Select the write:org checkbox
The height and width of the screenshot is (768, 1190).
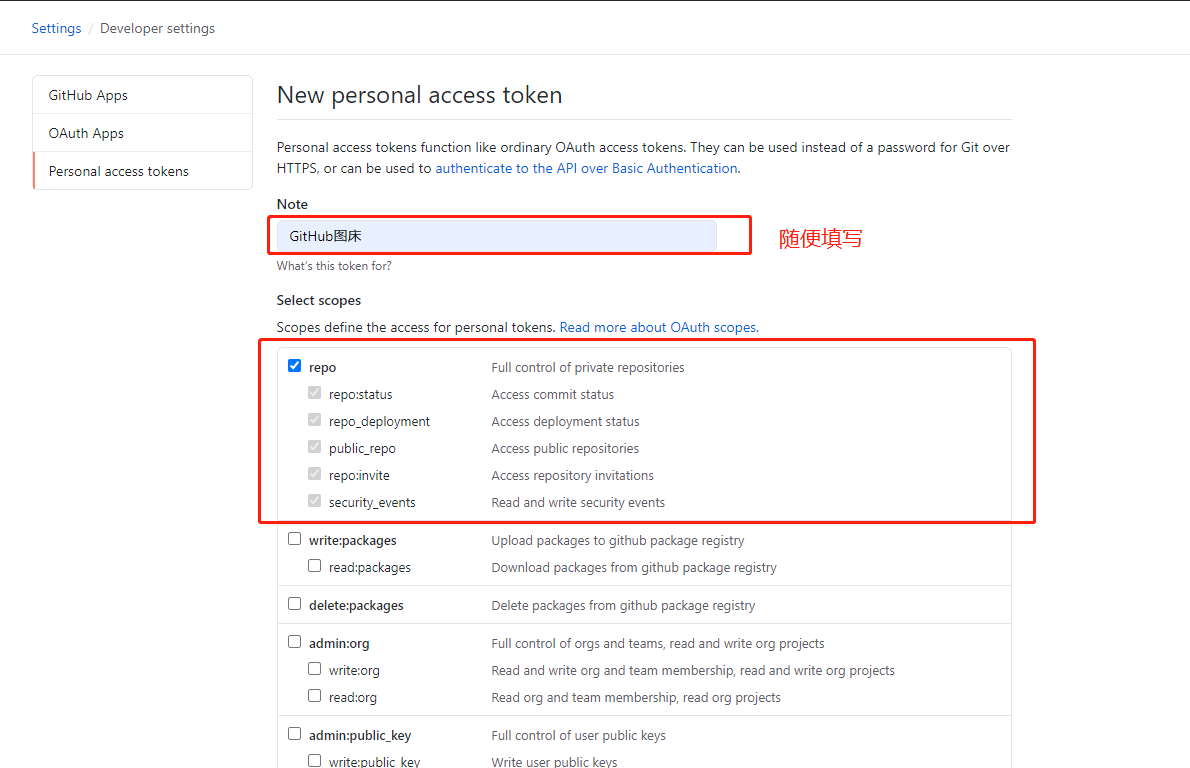pos(314,669)
